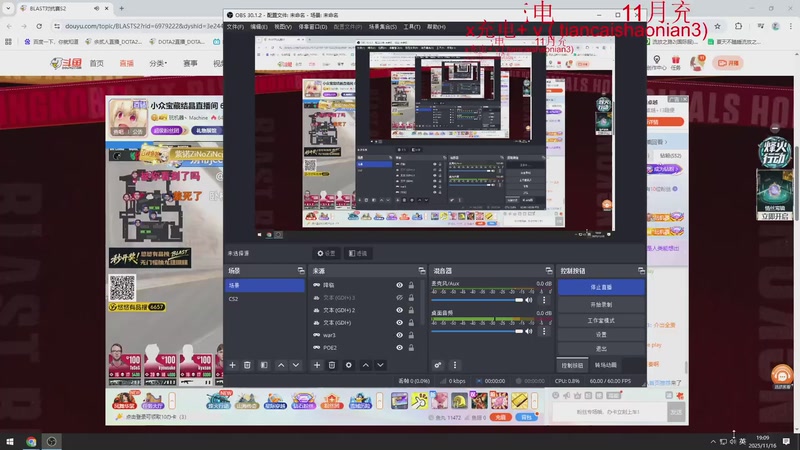Hide the topmost source in the list with its eye icon
Image resolution: width=800 pixels, height=450 pixels.
click(x=399, y=285)
